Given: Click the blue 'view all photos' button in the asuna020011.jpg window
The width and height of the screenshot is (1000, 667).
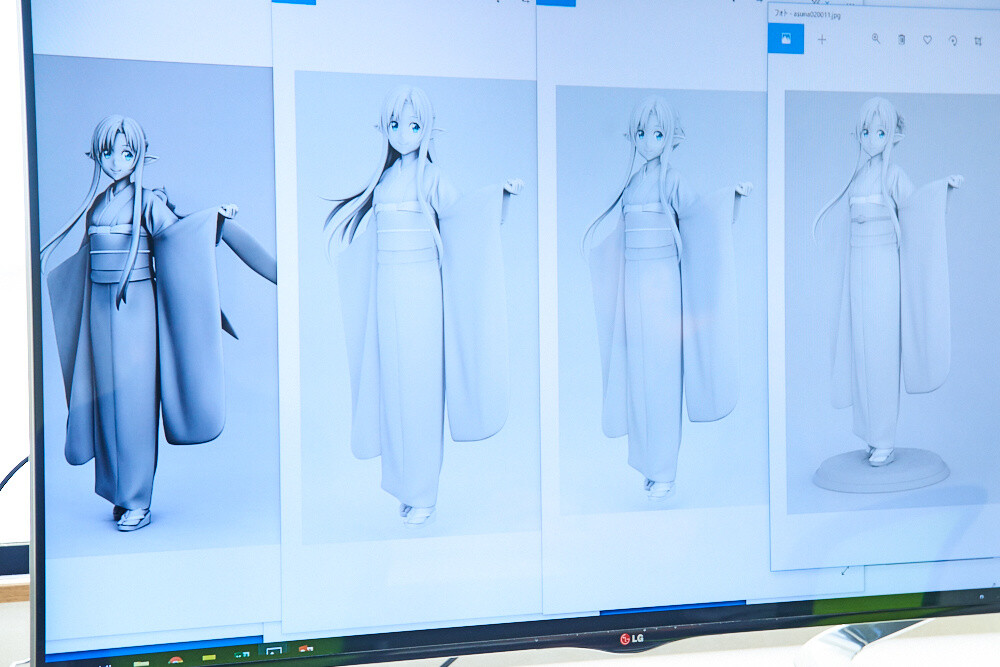Looking at the screenshot, I should tap(786, 39).
